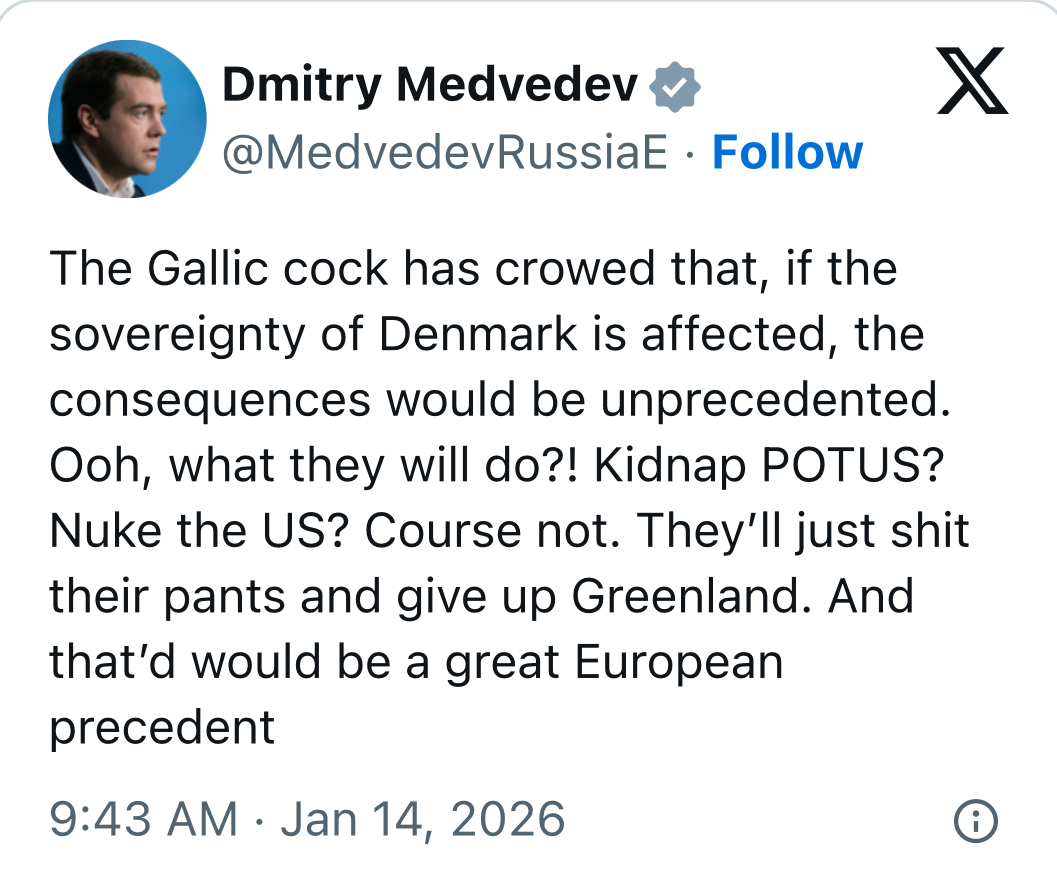This screenshot has height=877, width=1057.
Task: Open Dmitry Medvedev's profile picture
Action: 127,119
